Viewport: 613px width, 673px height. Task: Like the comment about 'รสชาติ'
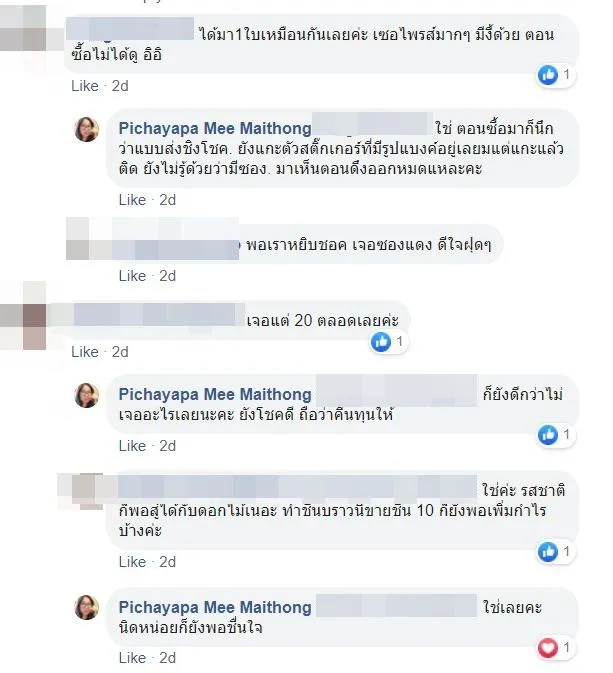tap(133, 562)
